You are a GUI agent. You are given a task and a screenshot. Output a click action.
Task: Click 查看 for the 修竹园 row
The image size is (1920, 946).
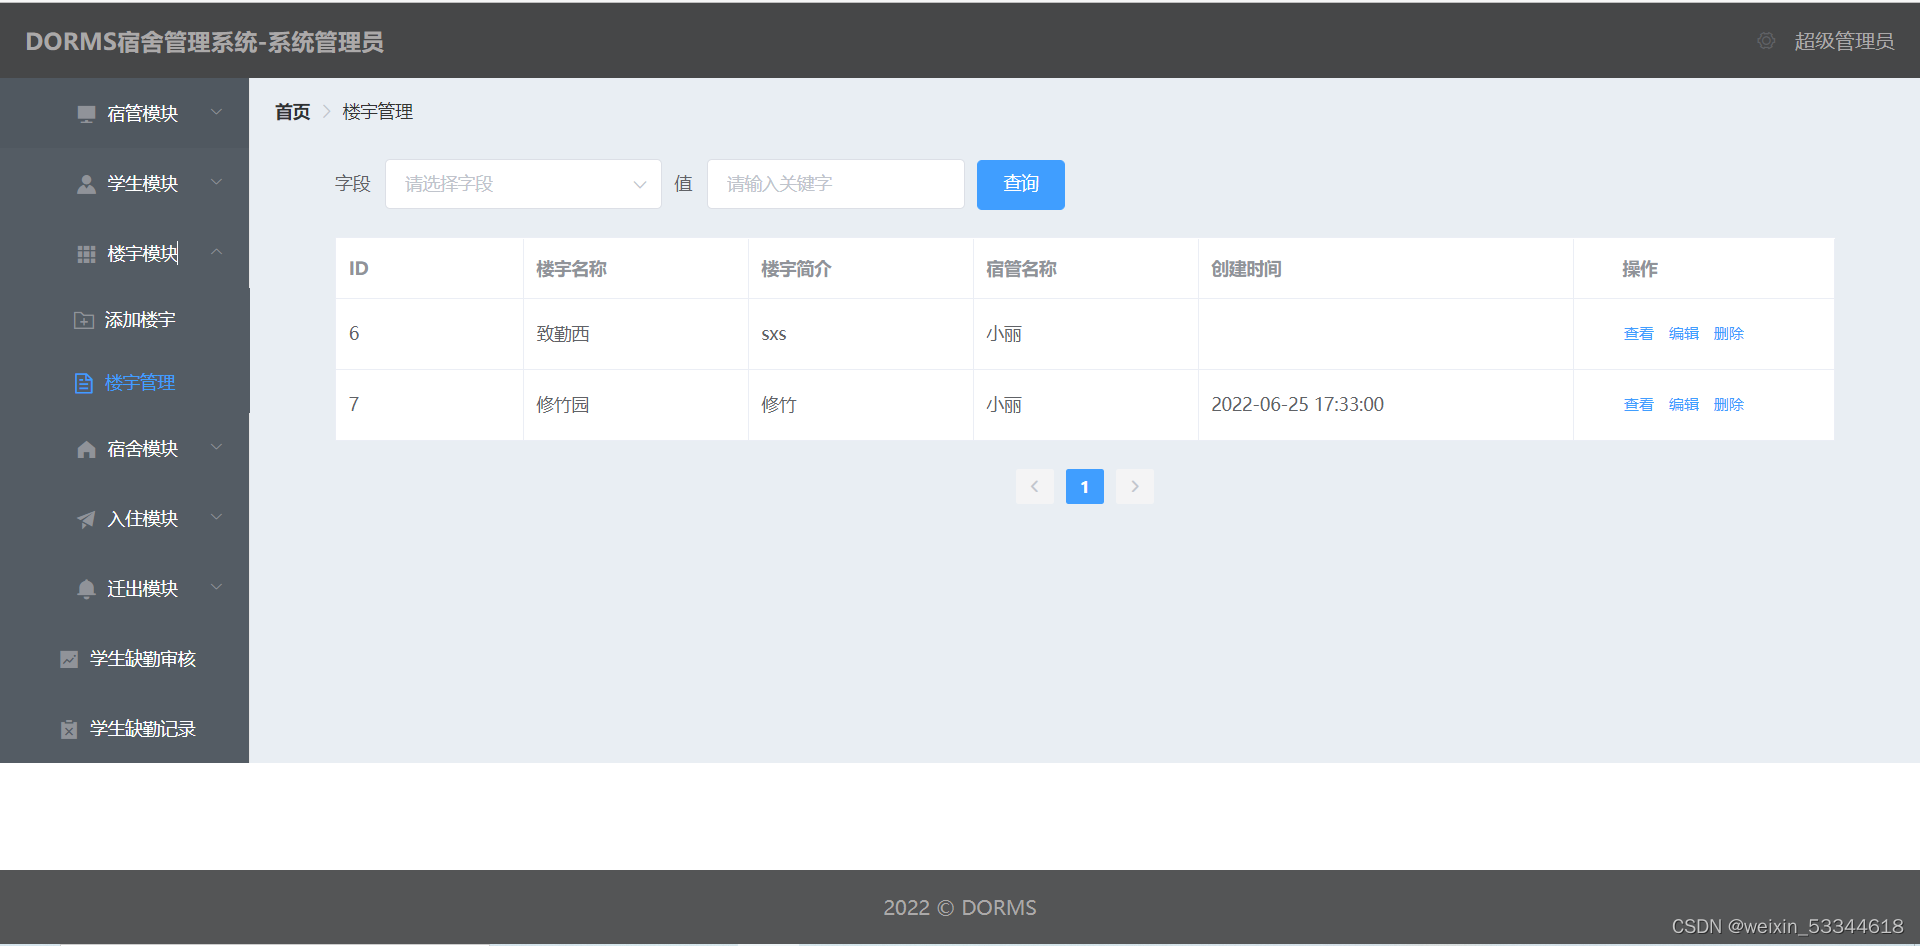pos(1638,405)
